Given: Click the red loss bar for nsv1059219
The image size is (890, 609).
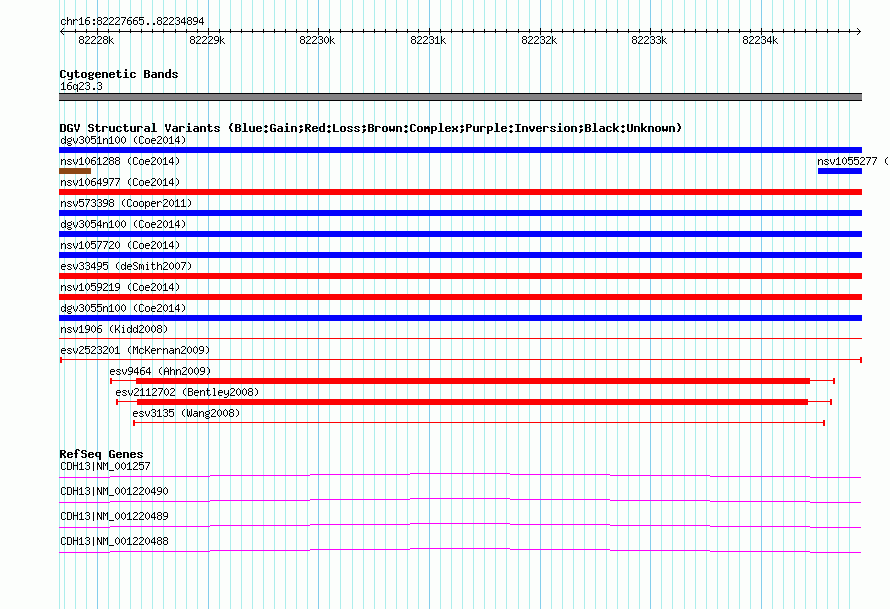Looking at the screenshot, I should click(460, 297).
